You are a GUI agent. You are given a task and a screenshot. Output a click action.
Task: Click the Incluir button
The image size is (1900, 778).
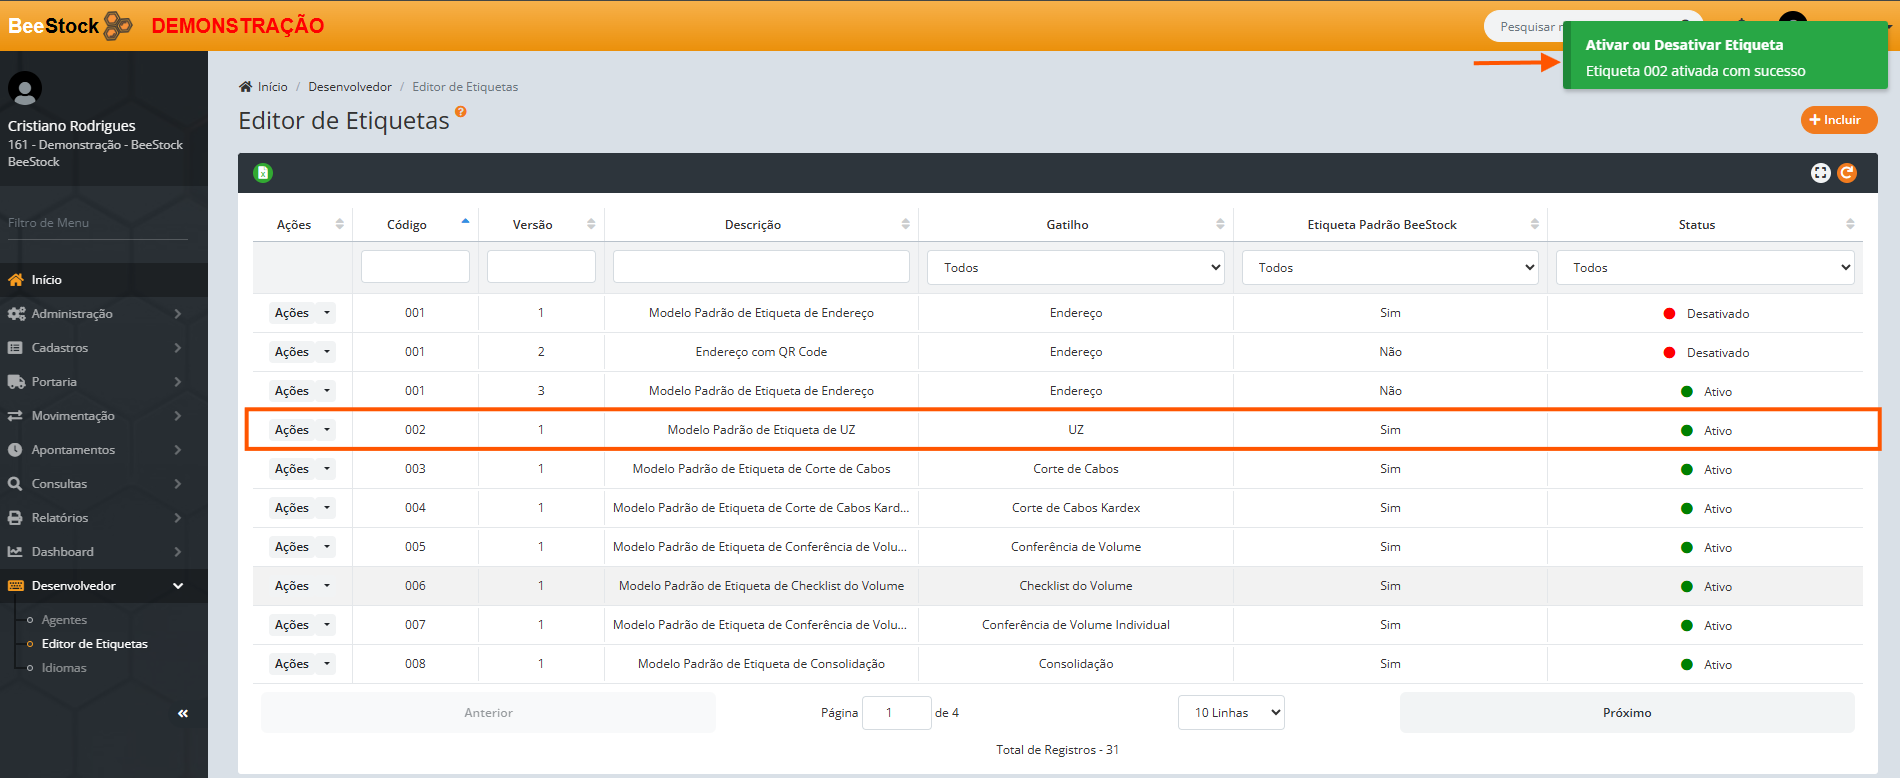pyautogui.click(x=1839, y=120)
